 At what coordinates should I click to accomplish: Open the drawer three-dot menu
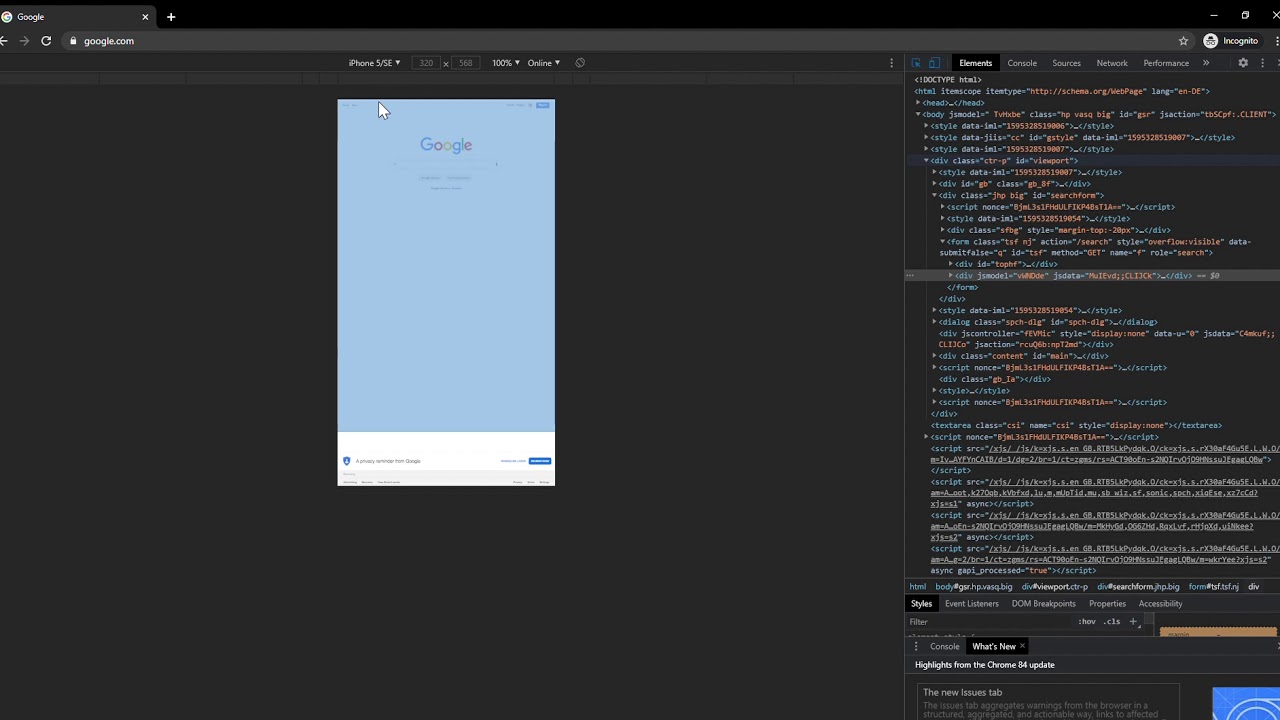[x=915, y=646]
